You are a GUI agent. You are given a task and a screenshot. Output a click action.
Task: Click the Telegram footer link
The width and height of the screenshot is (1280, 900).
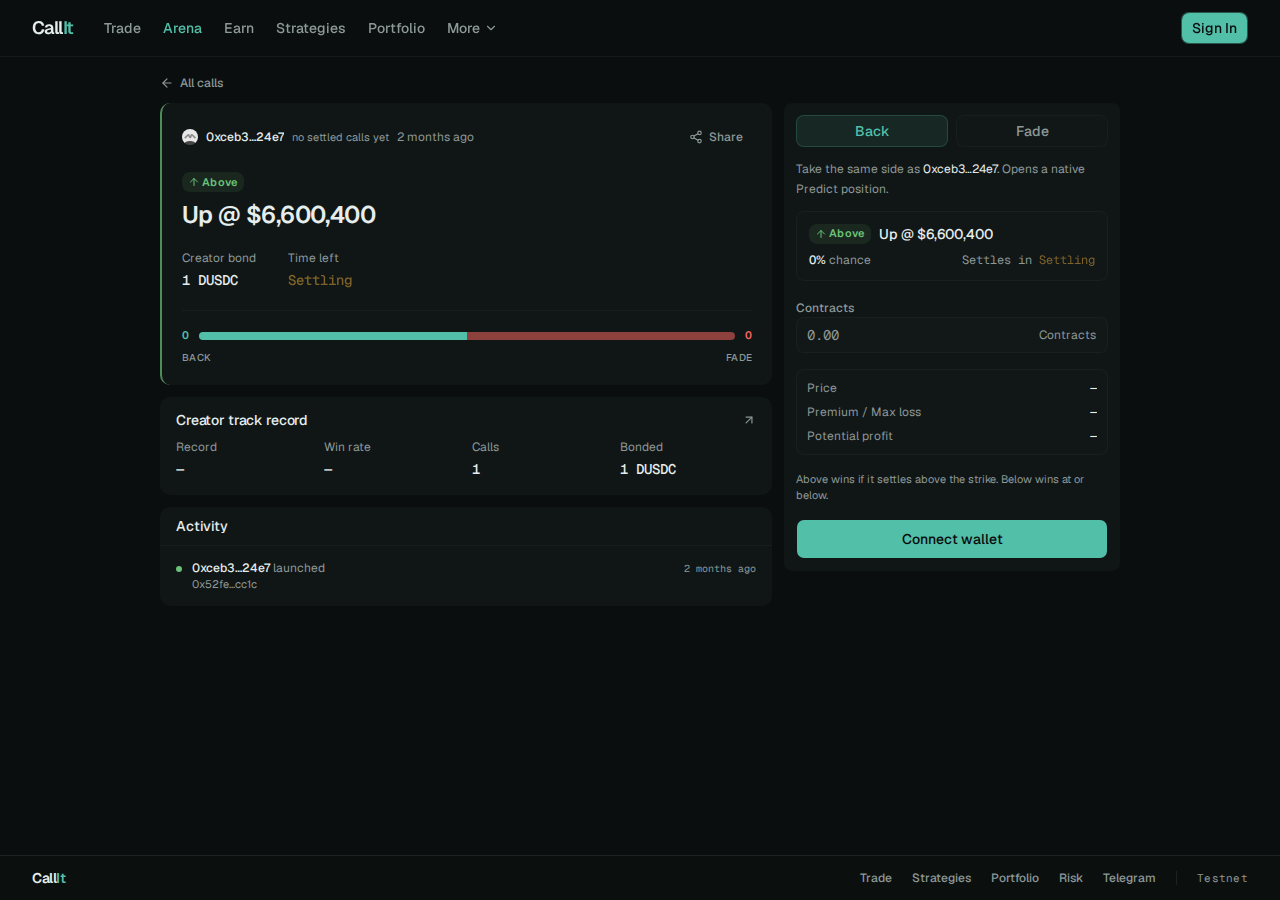click(x=1129, y=878)
